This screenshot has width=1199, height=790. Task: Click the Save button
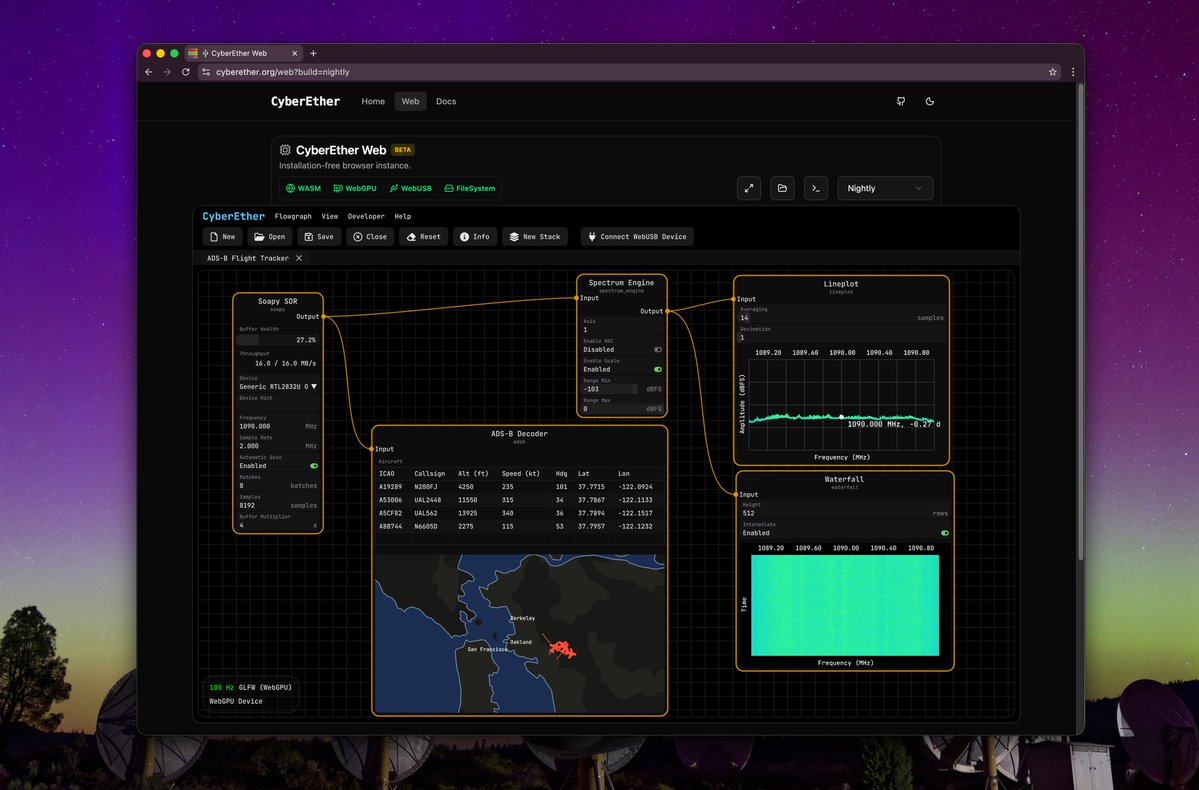tap(319, 237)
